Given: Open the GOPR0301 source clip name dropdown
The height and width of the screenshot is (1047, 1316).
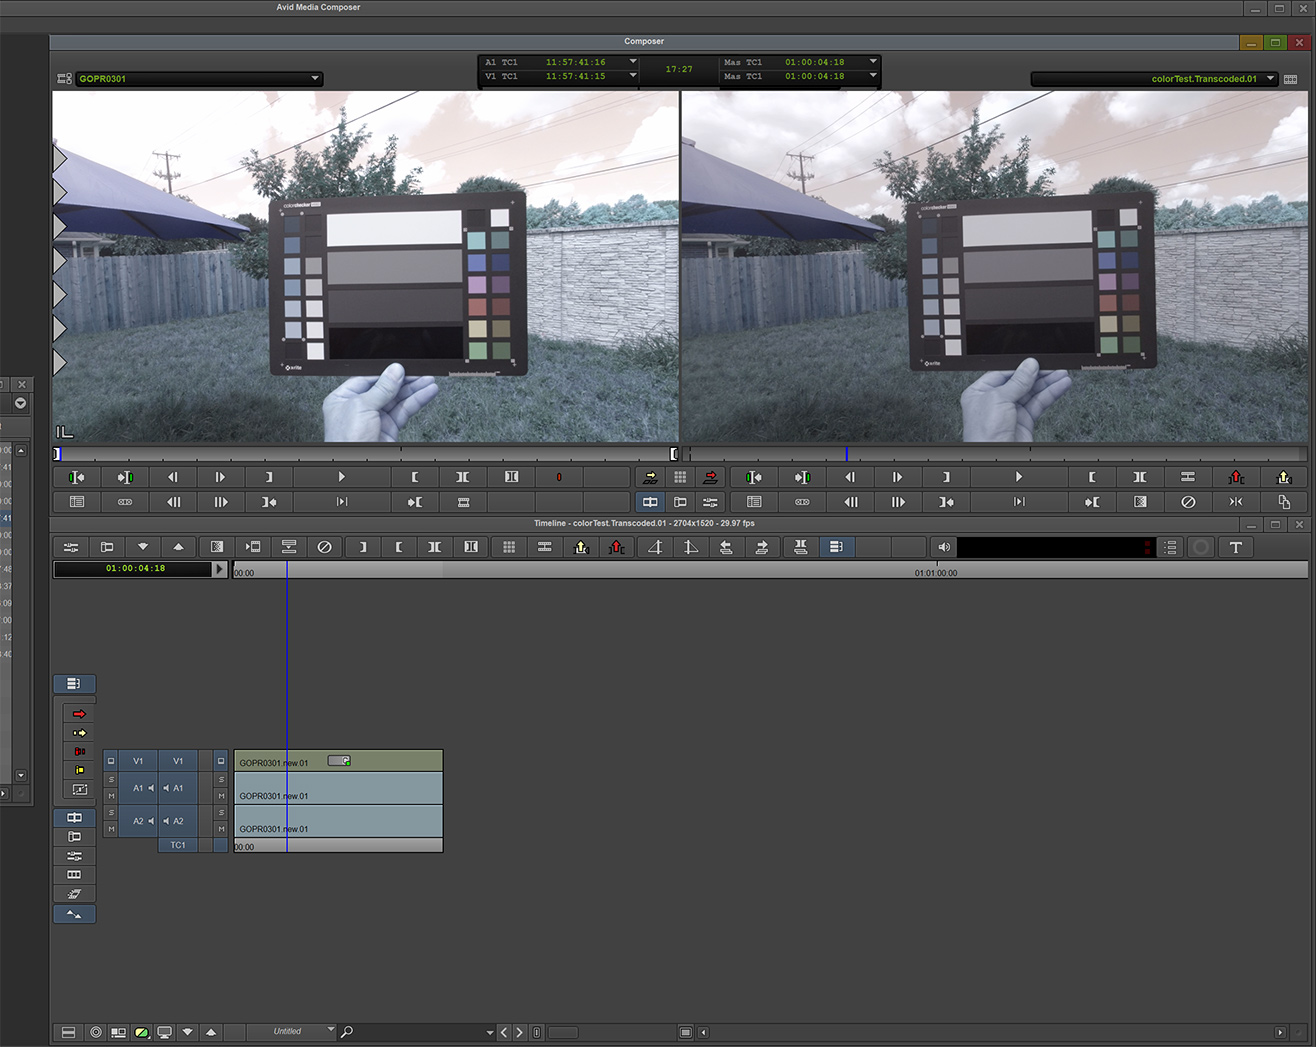Looking at the screenshot, I should (x=315, y=78).
